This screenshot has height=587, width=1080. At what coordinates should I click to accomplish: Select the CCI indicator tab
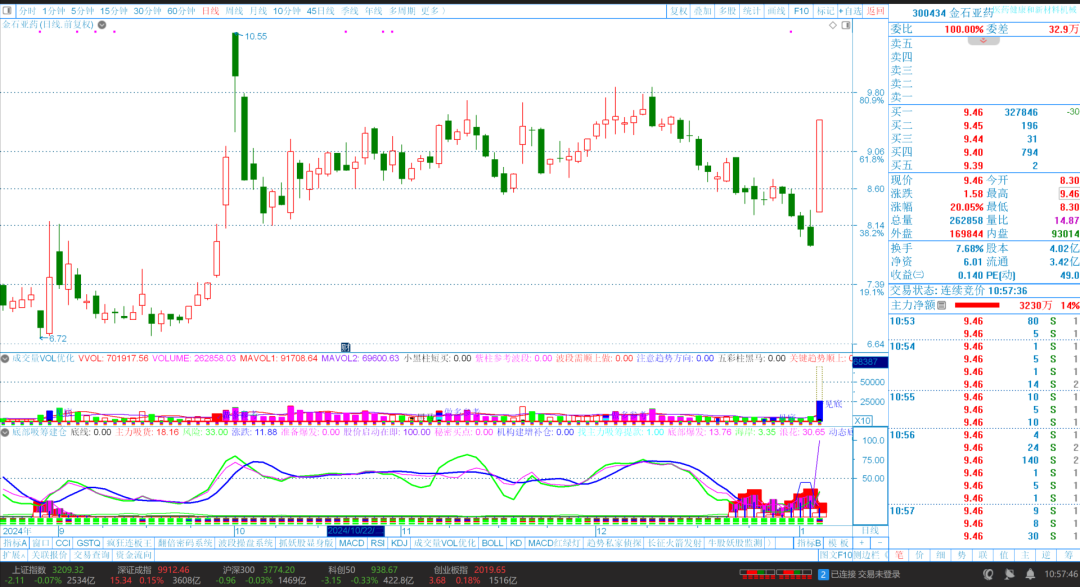(63, 543)
